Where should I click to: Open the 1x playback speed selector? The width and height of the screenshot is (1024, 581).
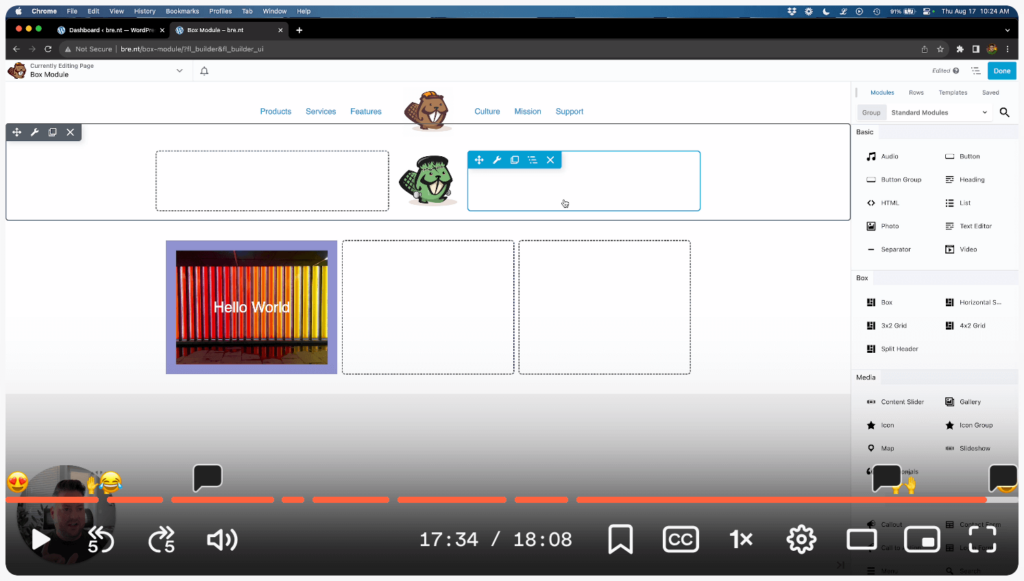click(x=741, y=539)
